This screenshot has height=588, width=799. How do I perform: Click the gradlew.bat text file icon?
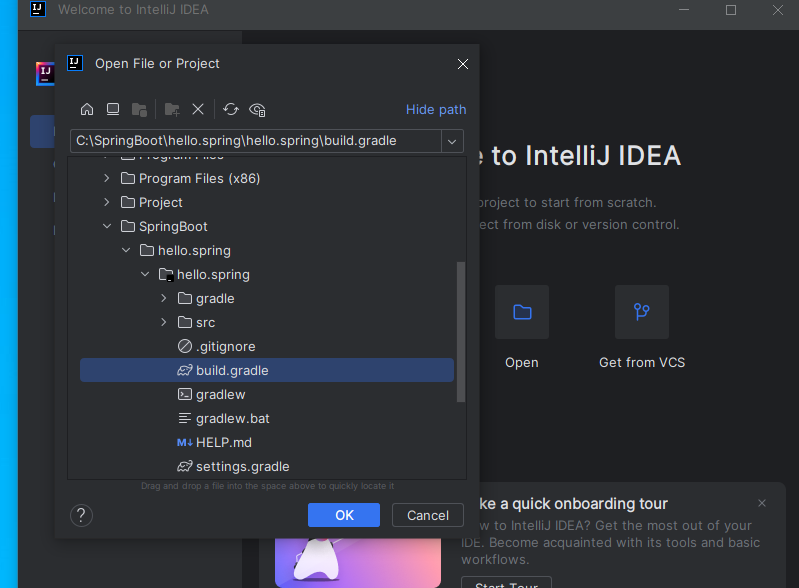[x=184, y=418]
